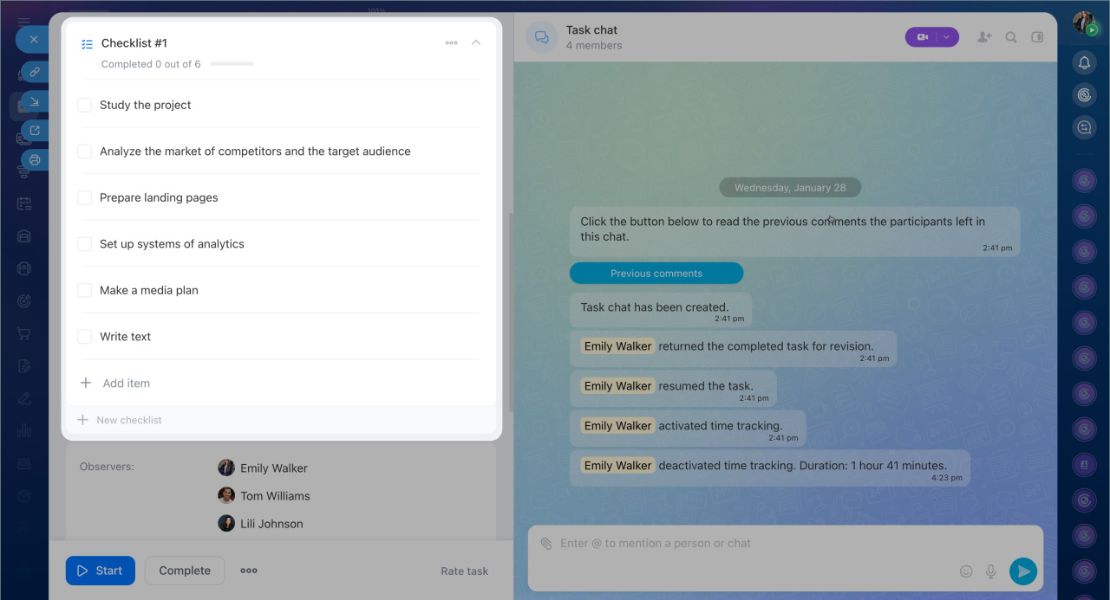Open the video call options dropdown arrow
The width and height of the screenshot is (1110, 600).
pyautogui.click(x=947, y=37)
